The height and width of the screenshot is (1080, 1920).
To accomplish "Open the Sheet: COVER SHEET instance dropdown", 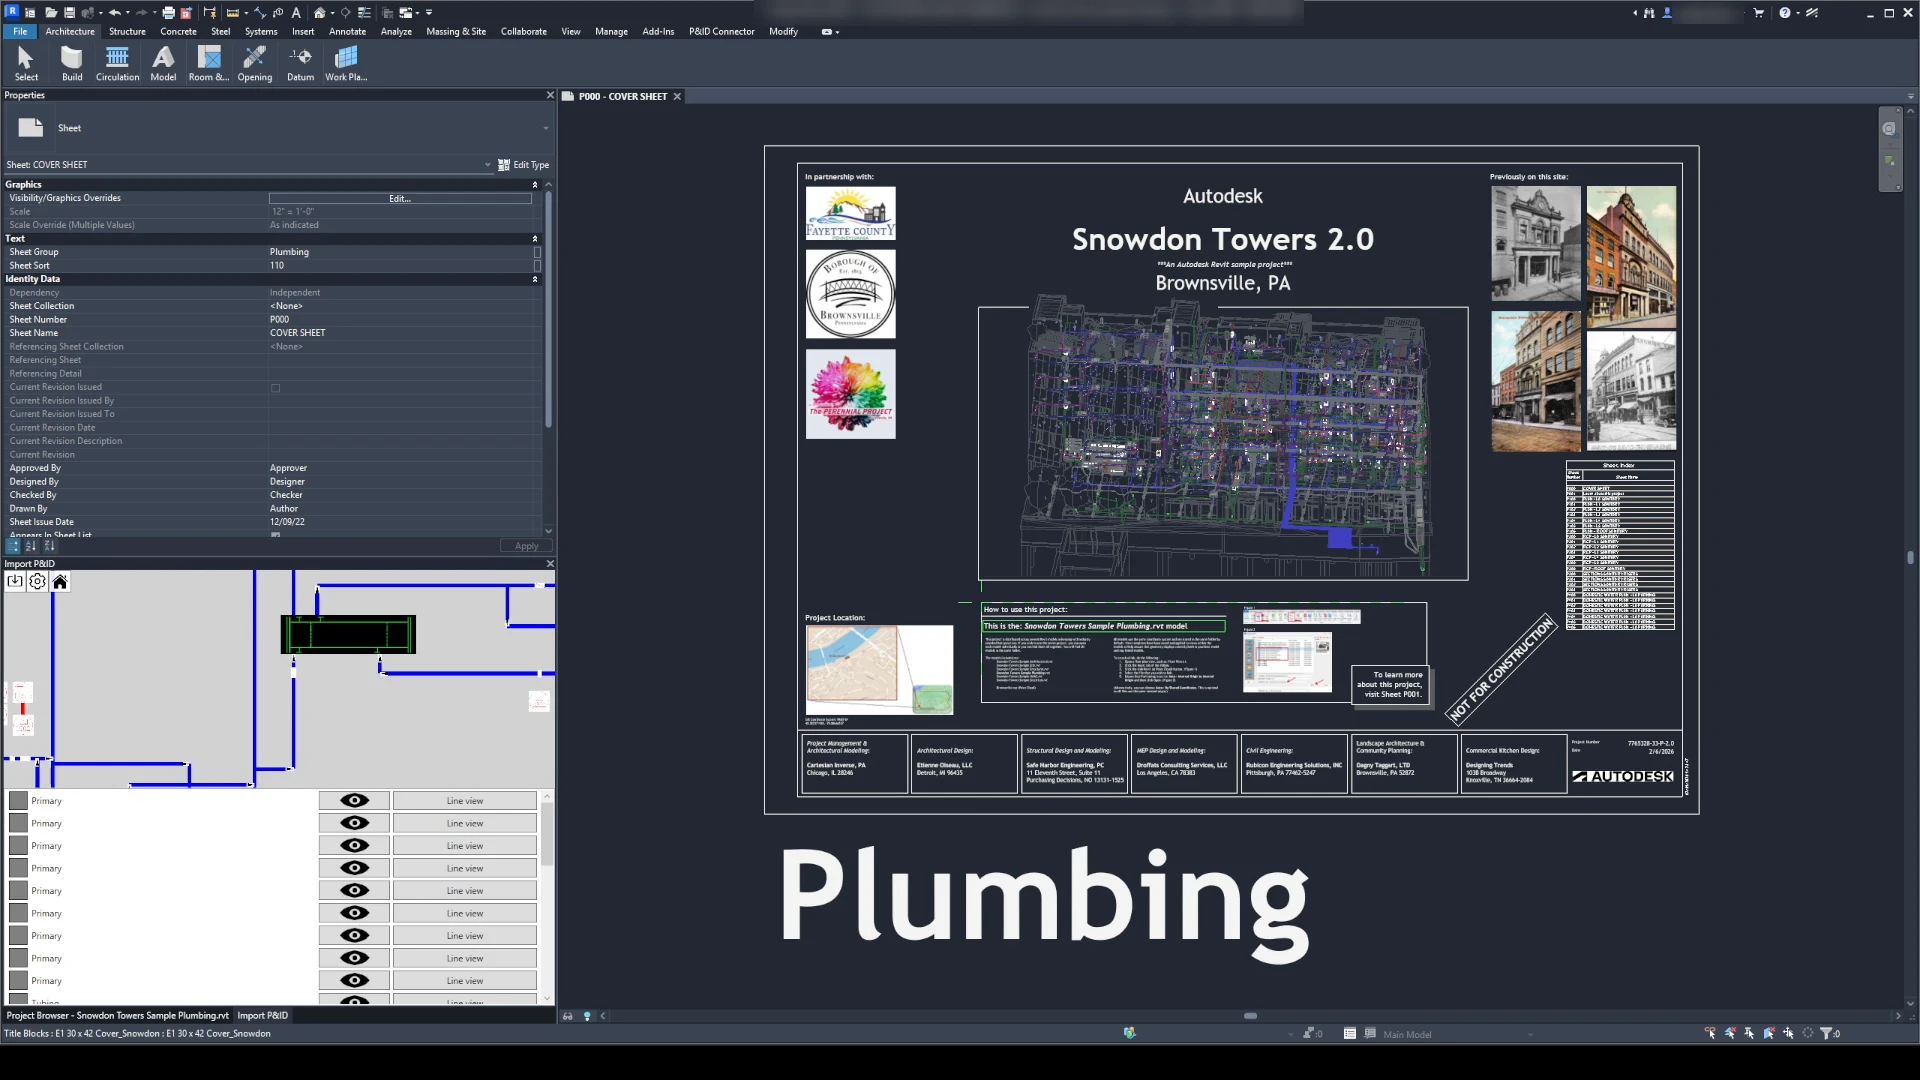I will tap(488, 164).
